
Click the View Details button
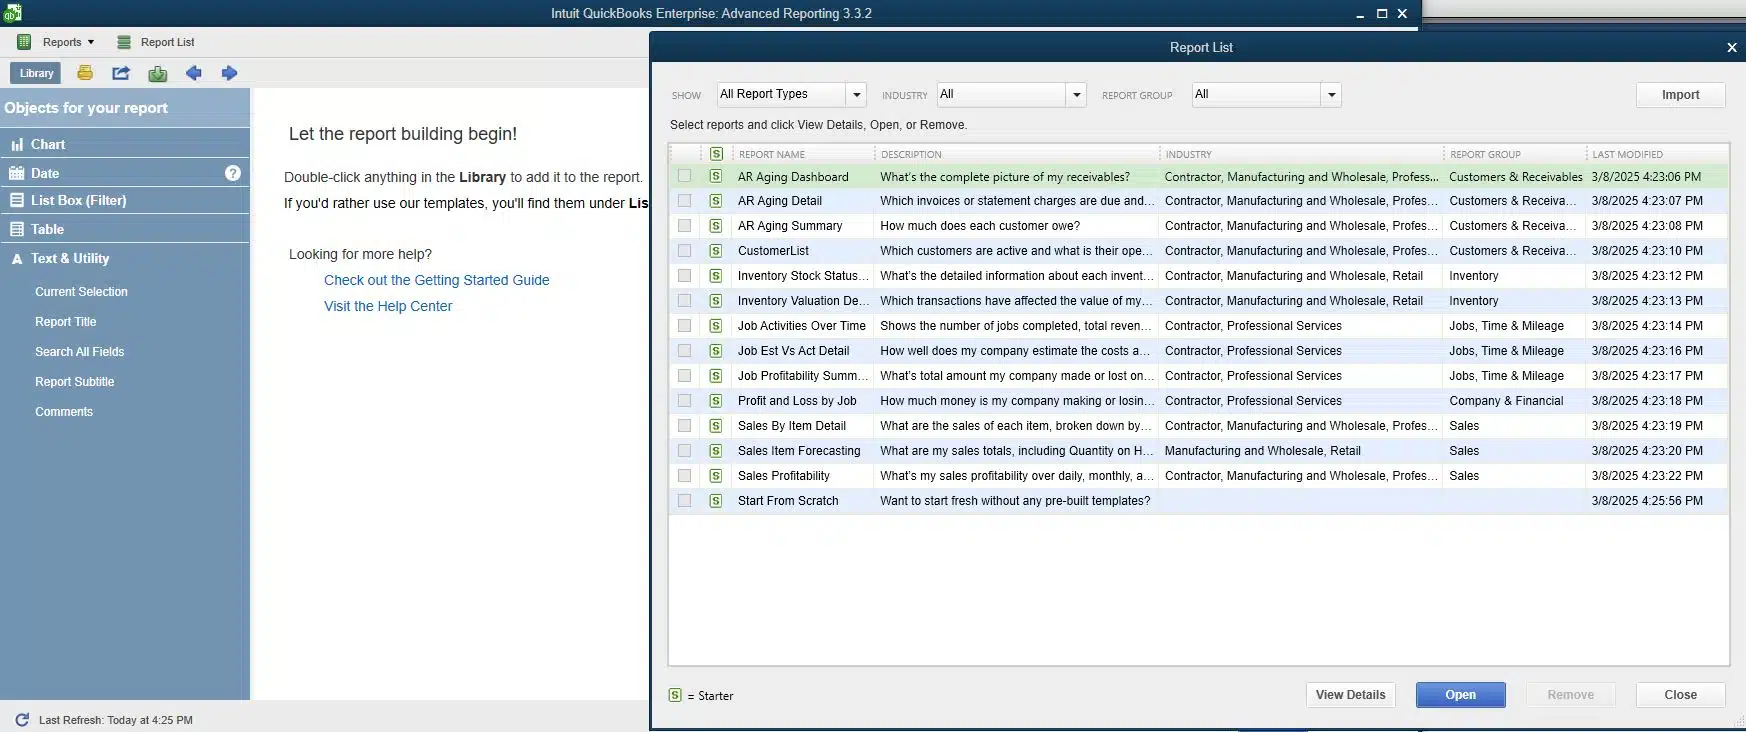coord(1350,695)
